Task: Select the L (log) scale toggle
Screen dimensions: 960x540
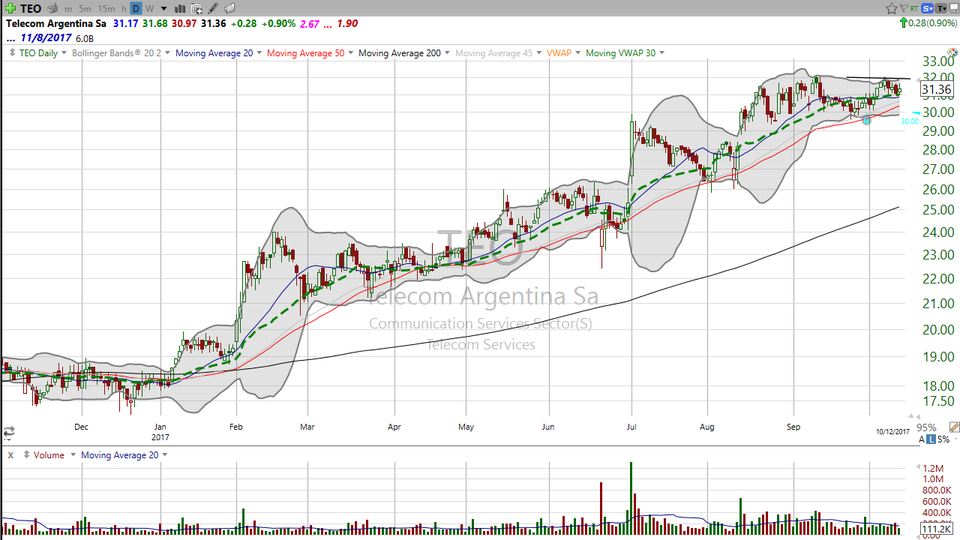Action: [931, 440]
